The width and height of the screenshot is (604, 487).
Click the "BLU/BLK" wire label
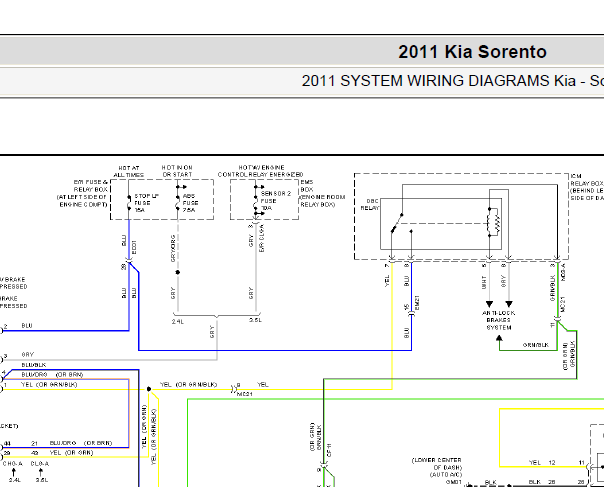pos(34,365)
